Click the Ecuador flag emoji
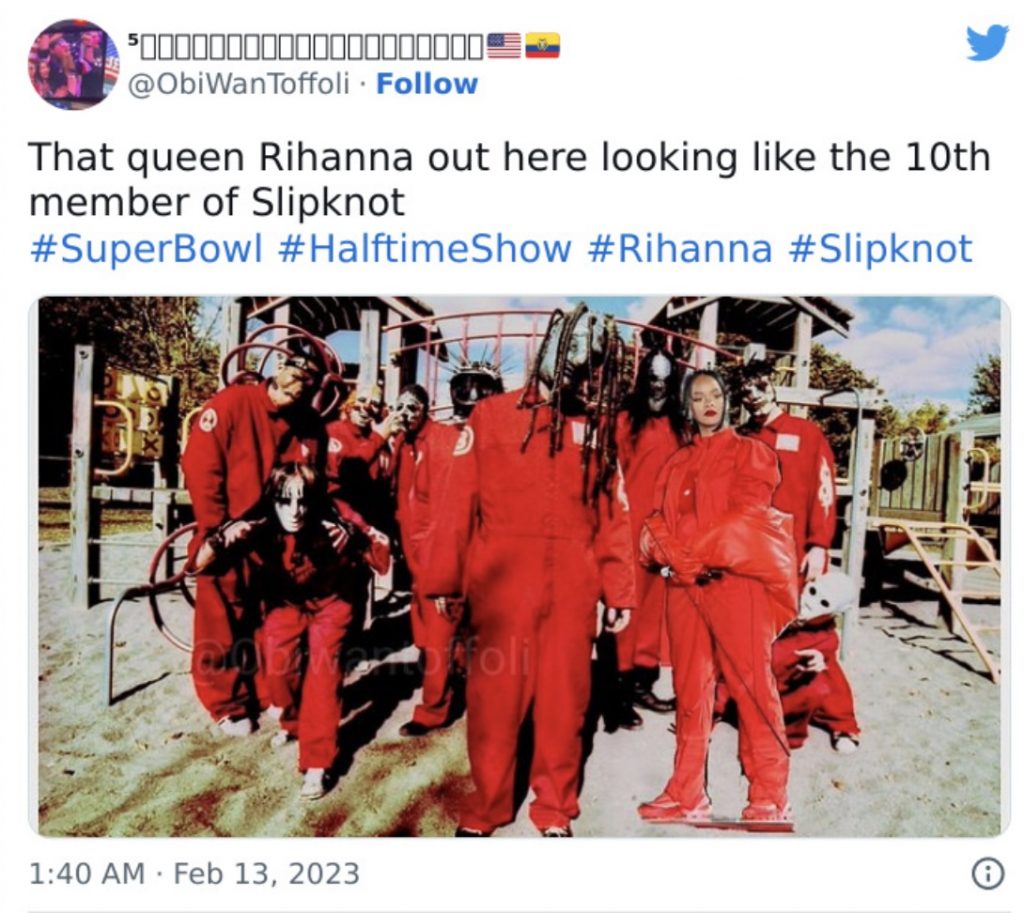The image size is (1024, 913). pos(542,45)
